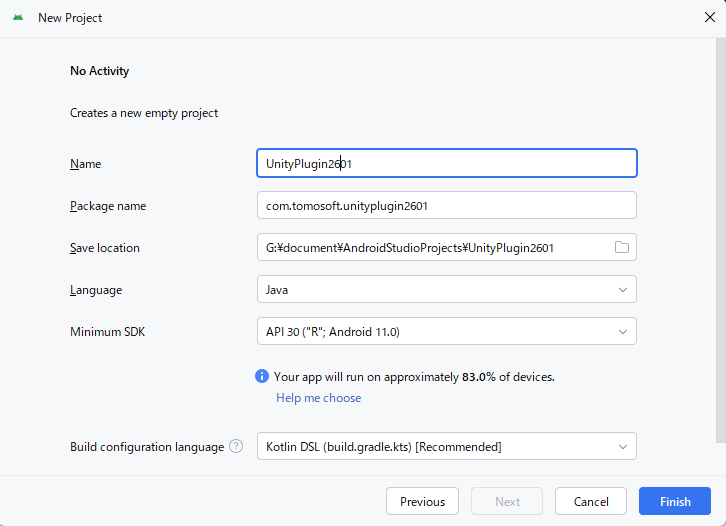Screen dimensions: 726x526
Task: Click the Cancel button
Action: click(x=591, y=501)
